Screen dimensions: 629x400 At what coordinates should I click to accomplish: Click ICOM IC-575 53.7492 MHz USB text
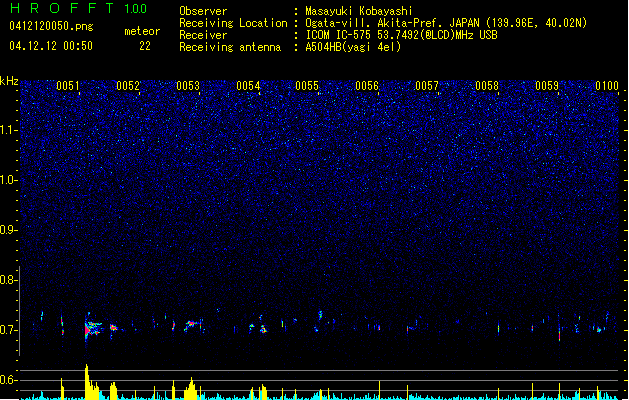(402, 35)
